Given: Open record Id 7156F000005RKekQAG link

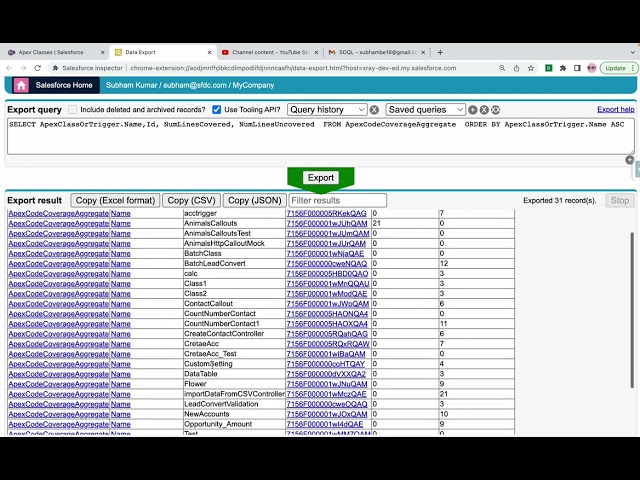Looking at the screenshot, I should tap(327, 213).
